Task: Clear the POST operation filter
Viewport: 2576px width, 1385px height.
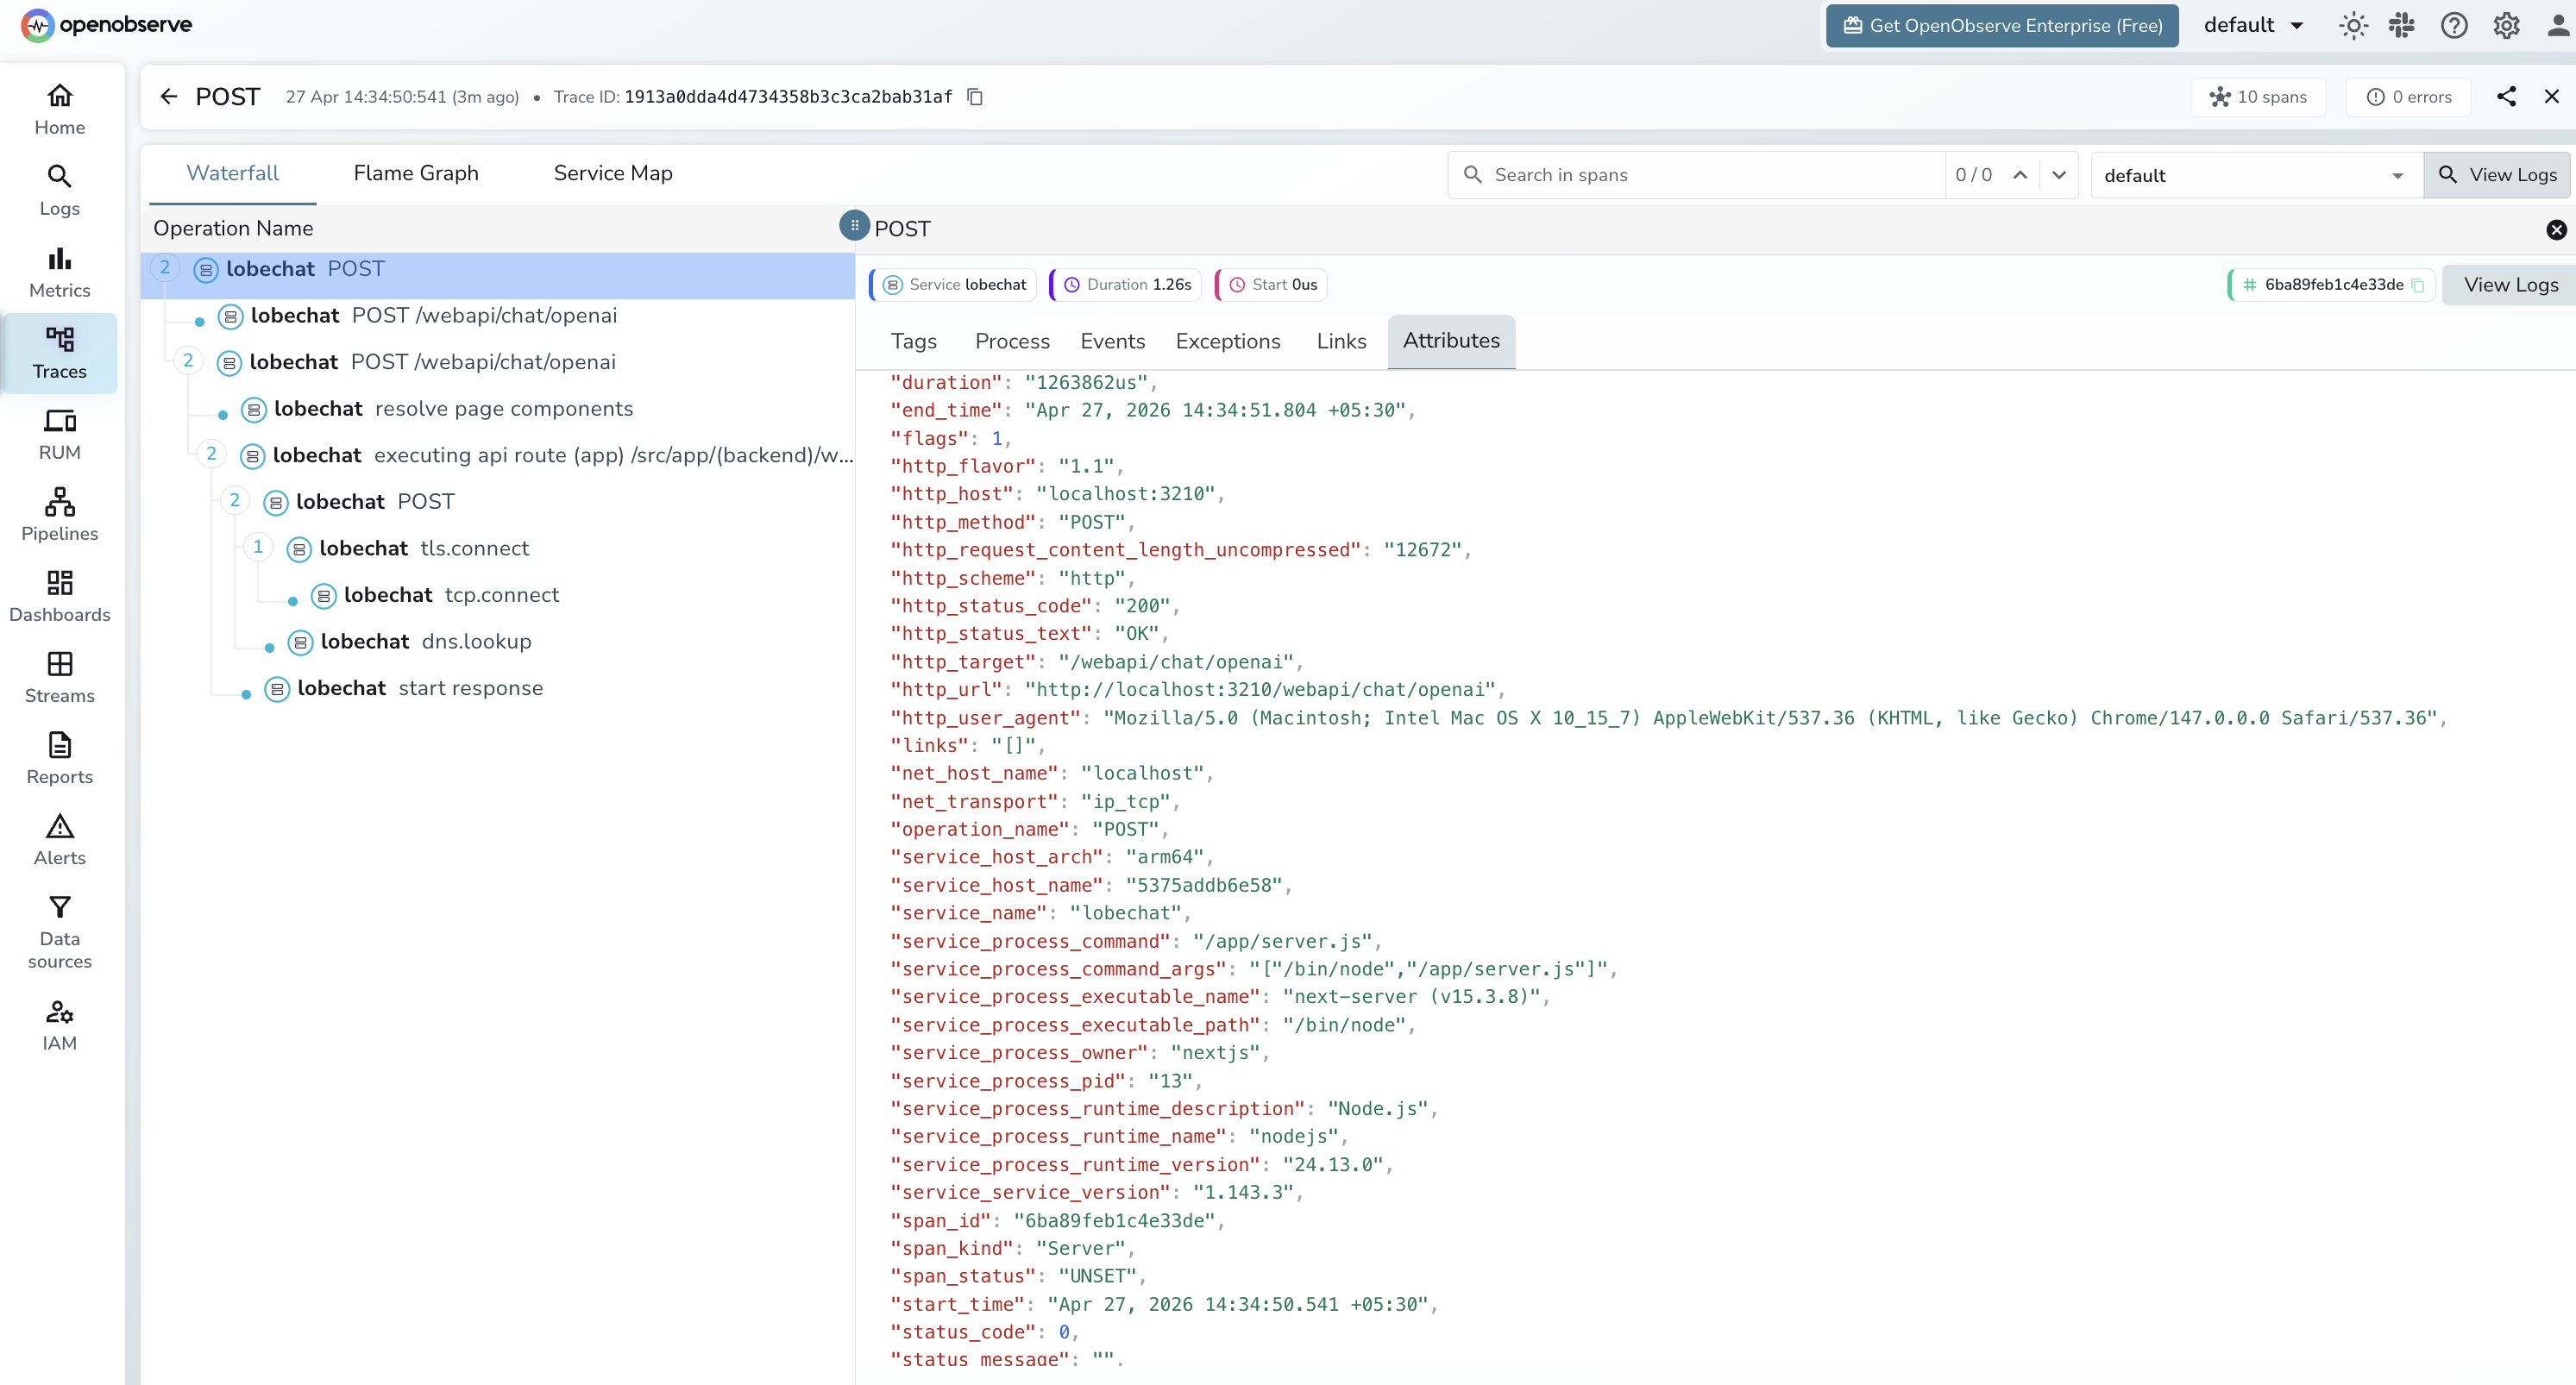Action: click(x=2556, y=230)
